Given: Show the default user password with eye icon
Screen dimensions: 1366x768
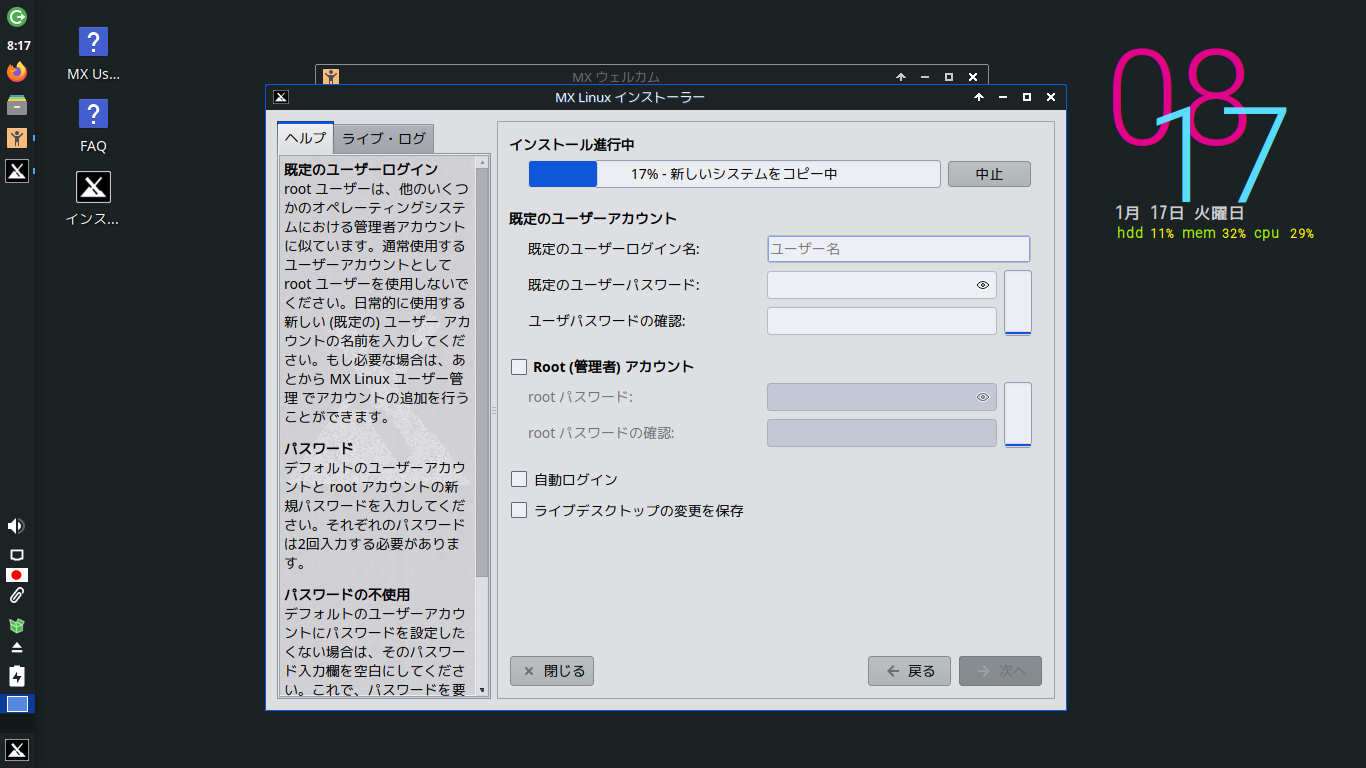Looking at the screenshot, I should 983,285.
